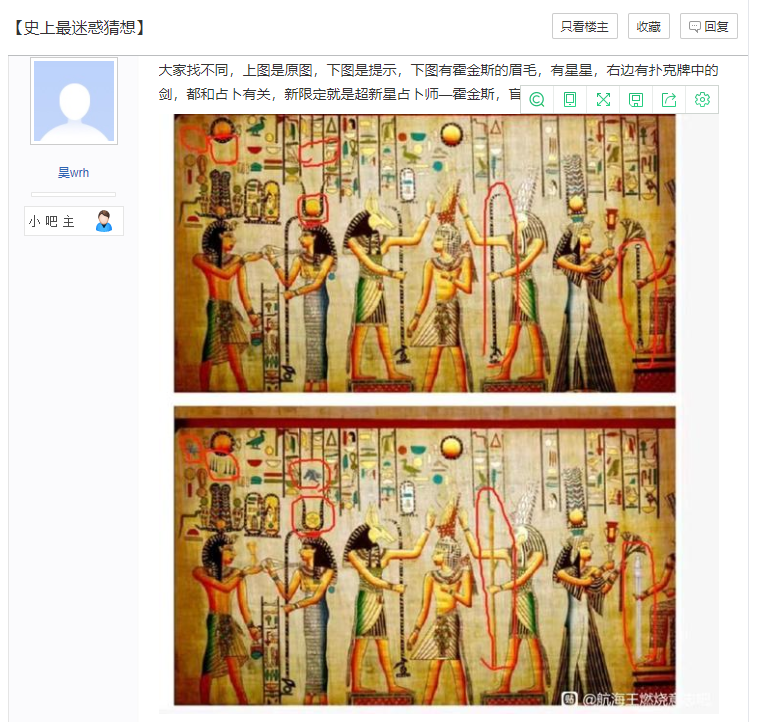Click the 小吧主 badge label

(x=52, y=221)
